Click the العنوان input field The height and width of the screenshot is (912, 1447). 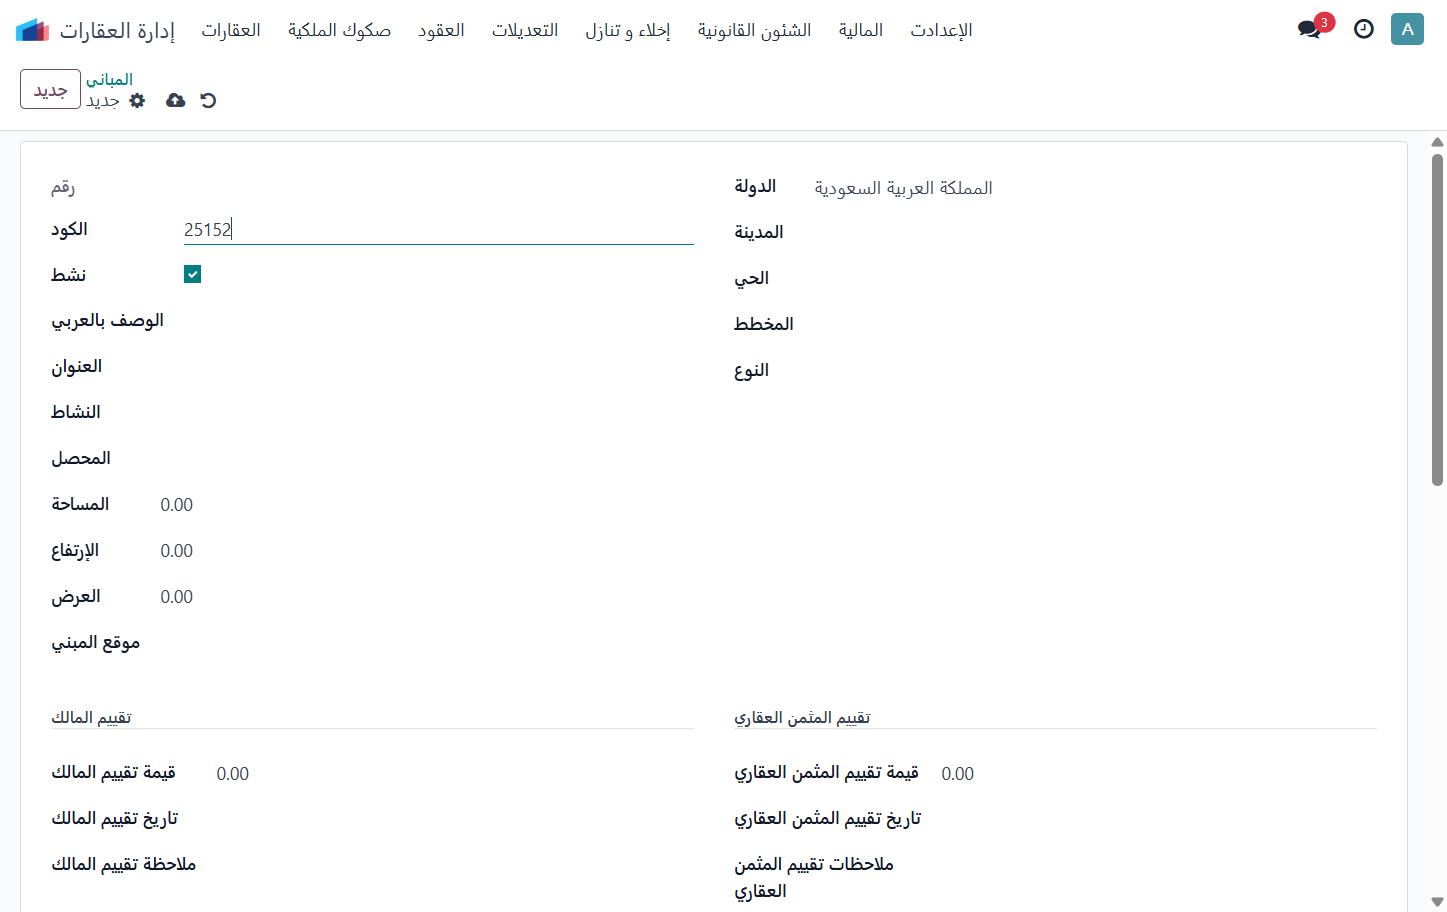point(438,367)
